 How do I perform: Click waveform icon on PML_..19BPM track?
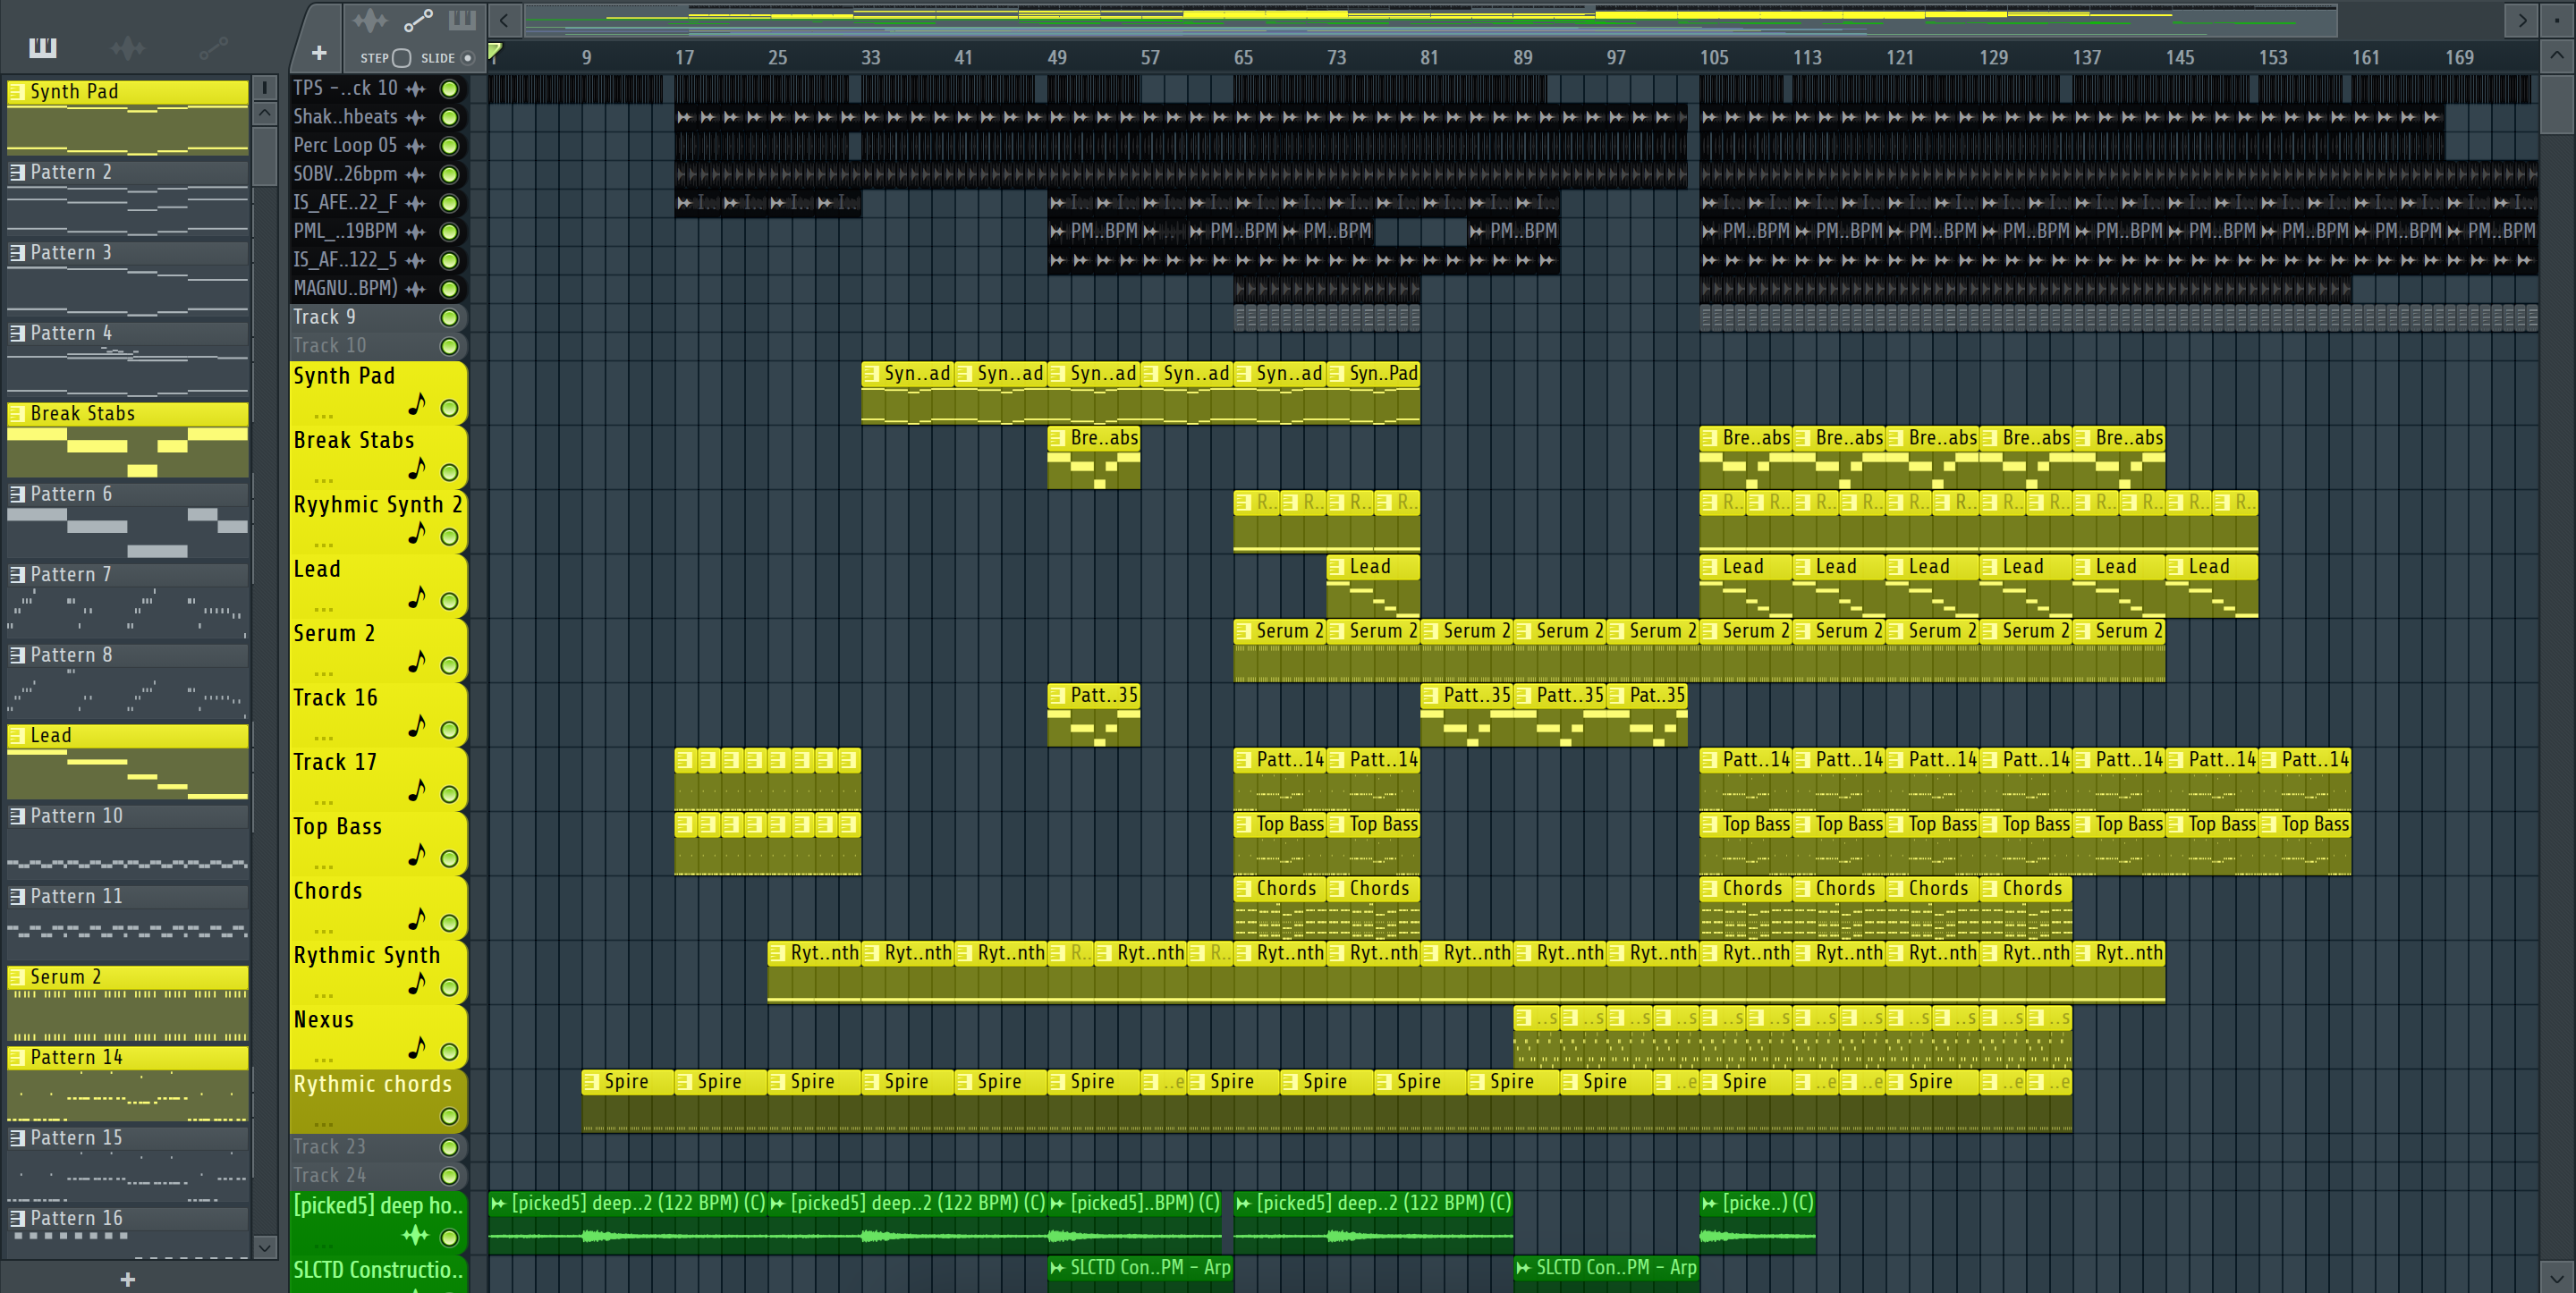pyautogui.click(x=416, y=232)
